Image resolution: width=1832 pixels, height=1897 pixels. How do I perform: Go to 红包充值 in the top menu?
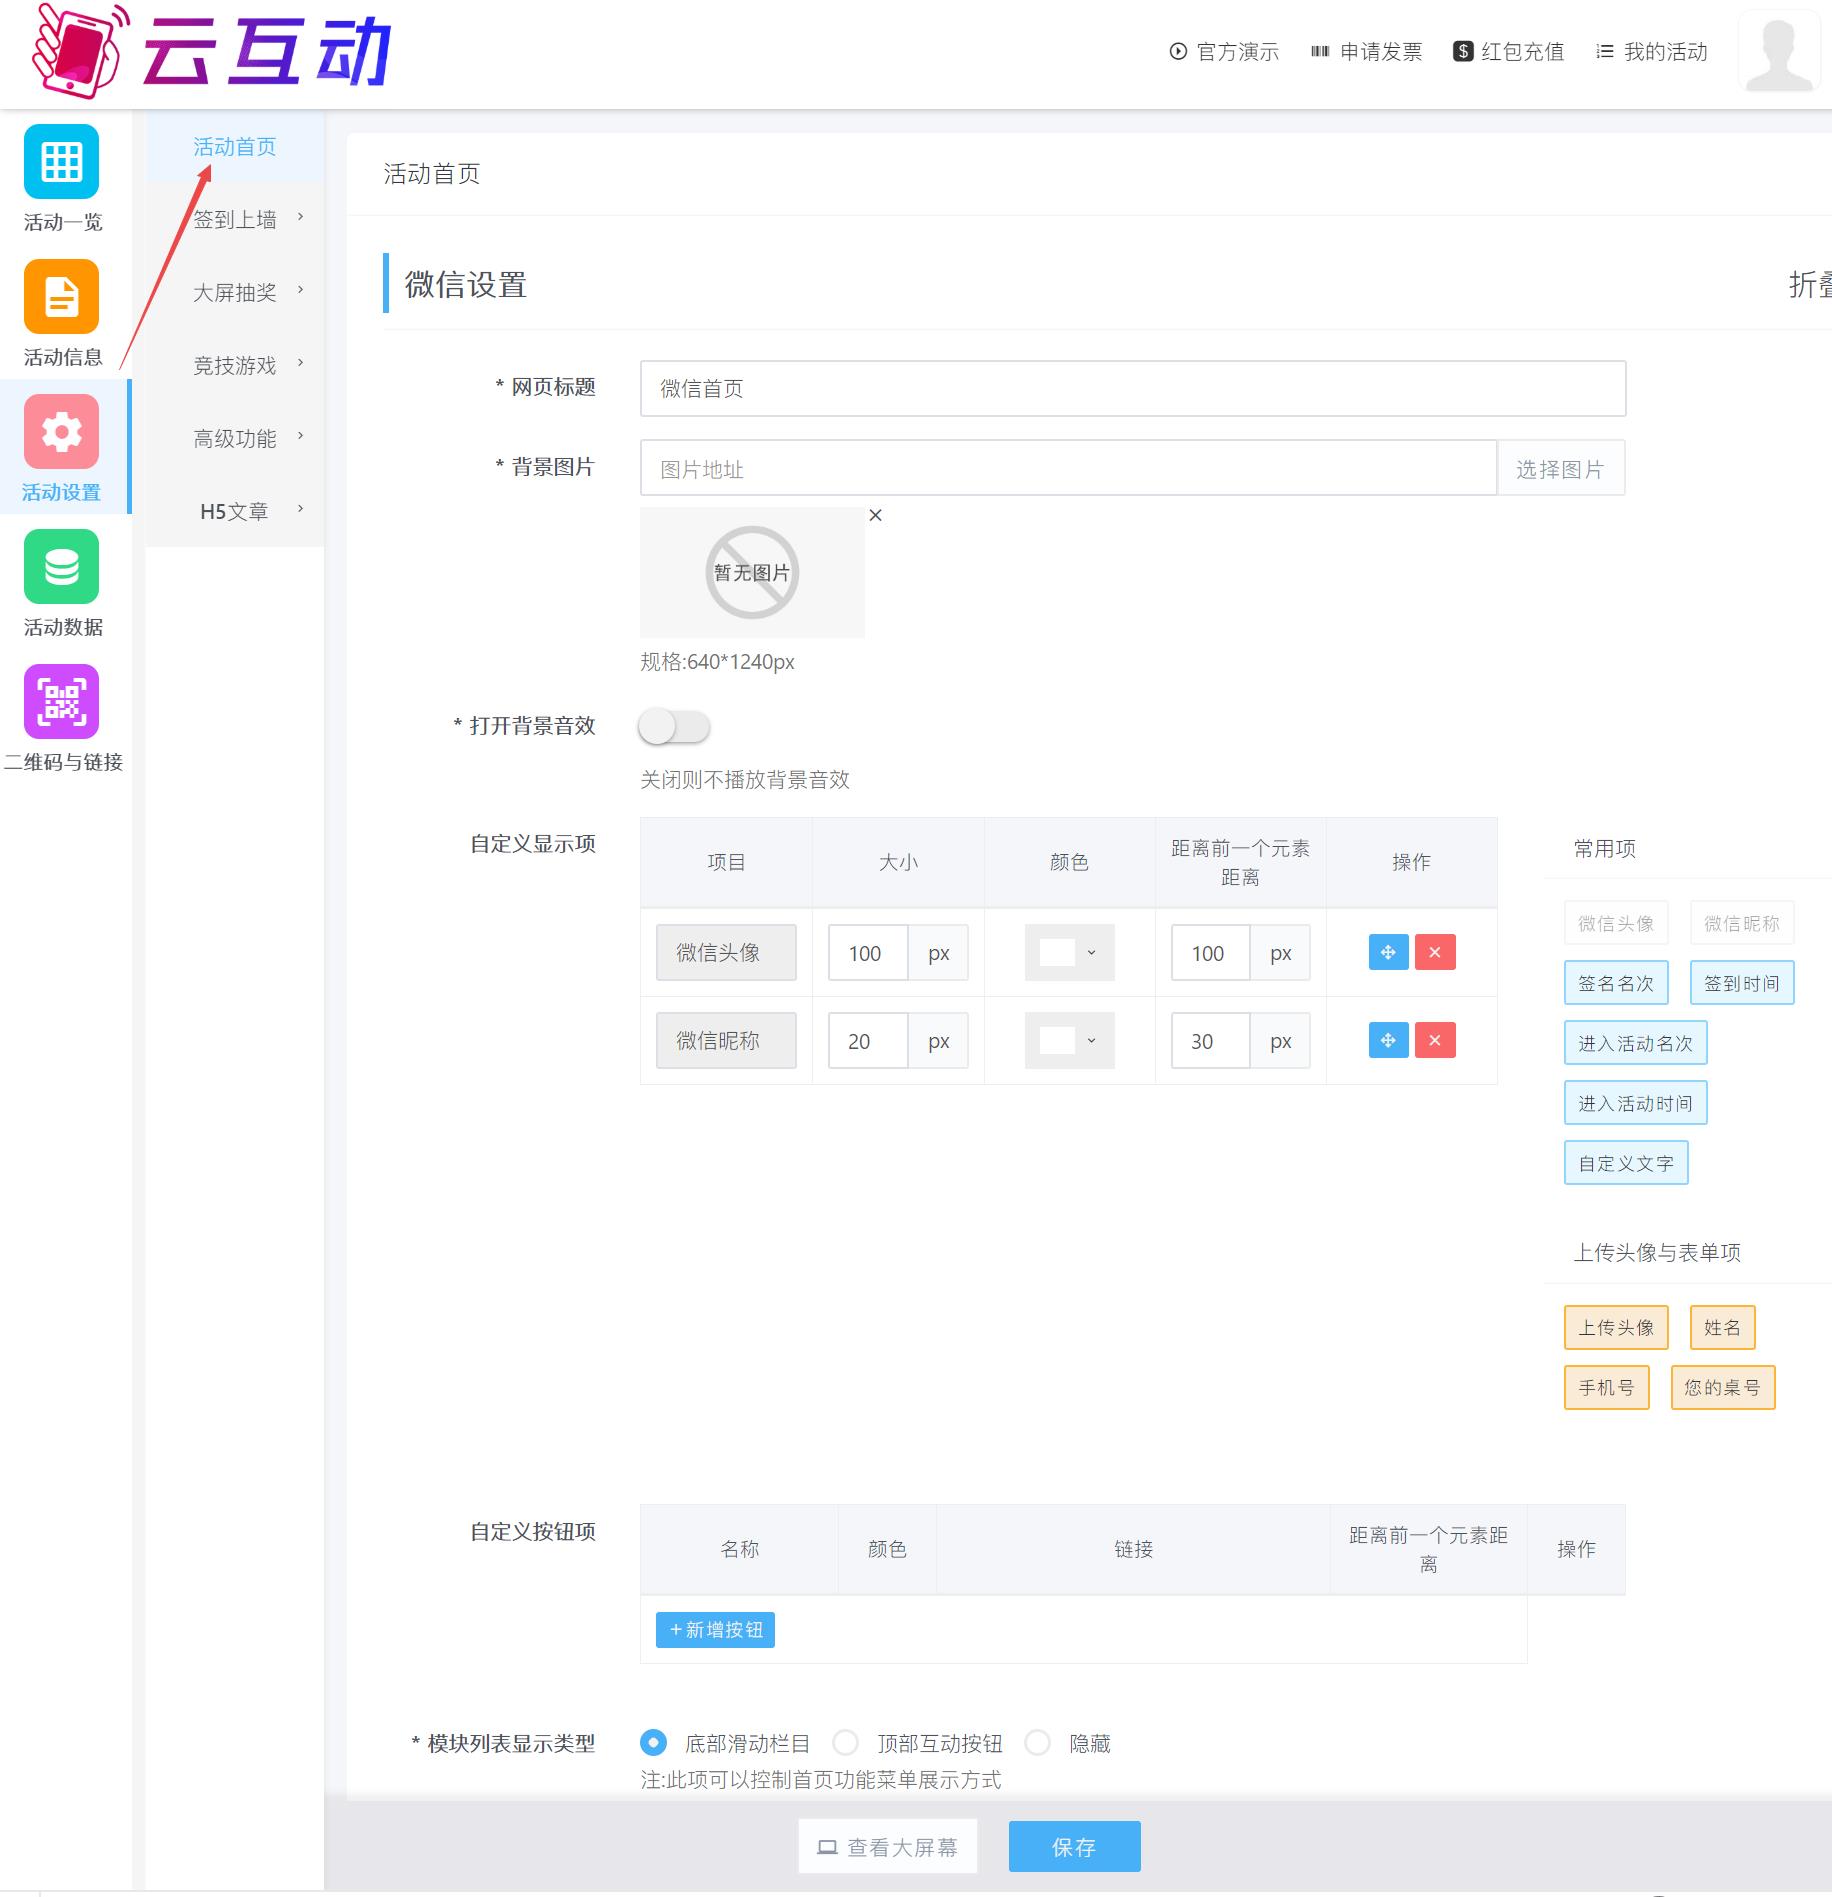click(1509, 52)
